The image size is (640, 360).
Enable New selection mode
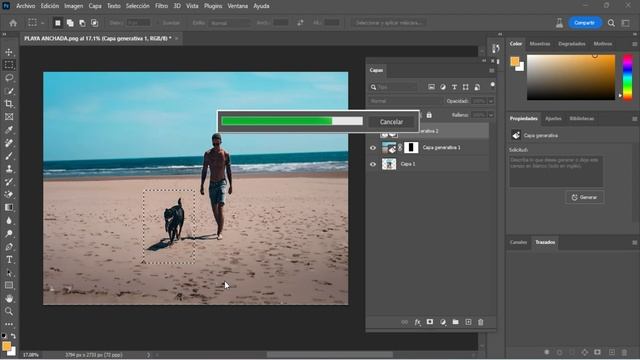point(58,23)
